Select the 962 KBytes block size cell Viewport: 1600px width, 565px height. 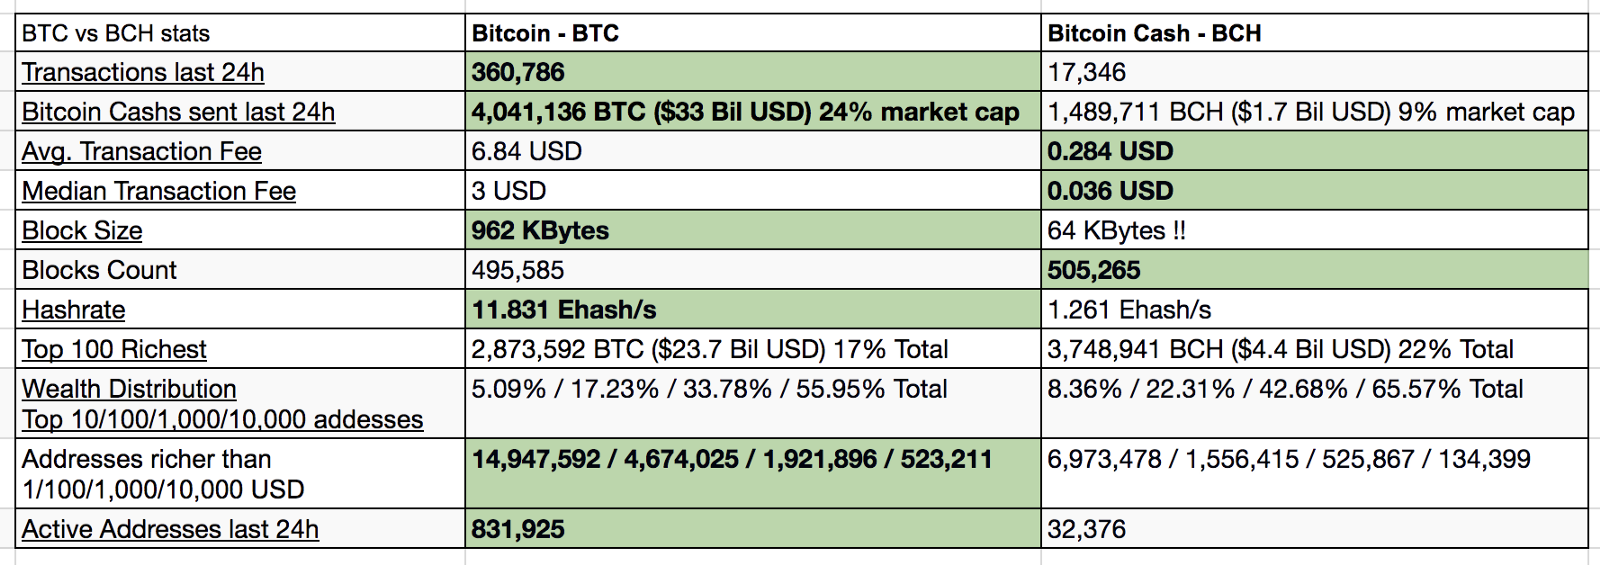pos(752,231)
